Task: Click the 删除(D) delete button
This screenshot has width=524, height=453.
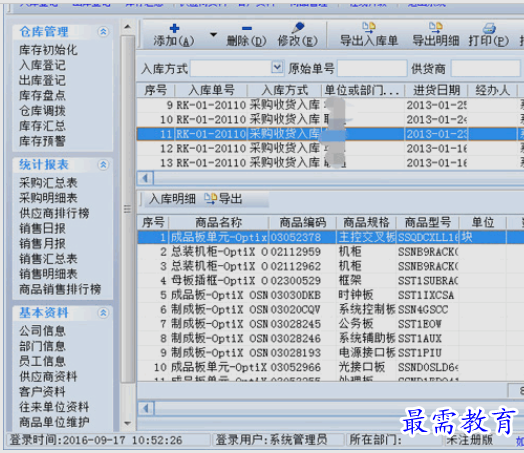Action: [246, 35]
